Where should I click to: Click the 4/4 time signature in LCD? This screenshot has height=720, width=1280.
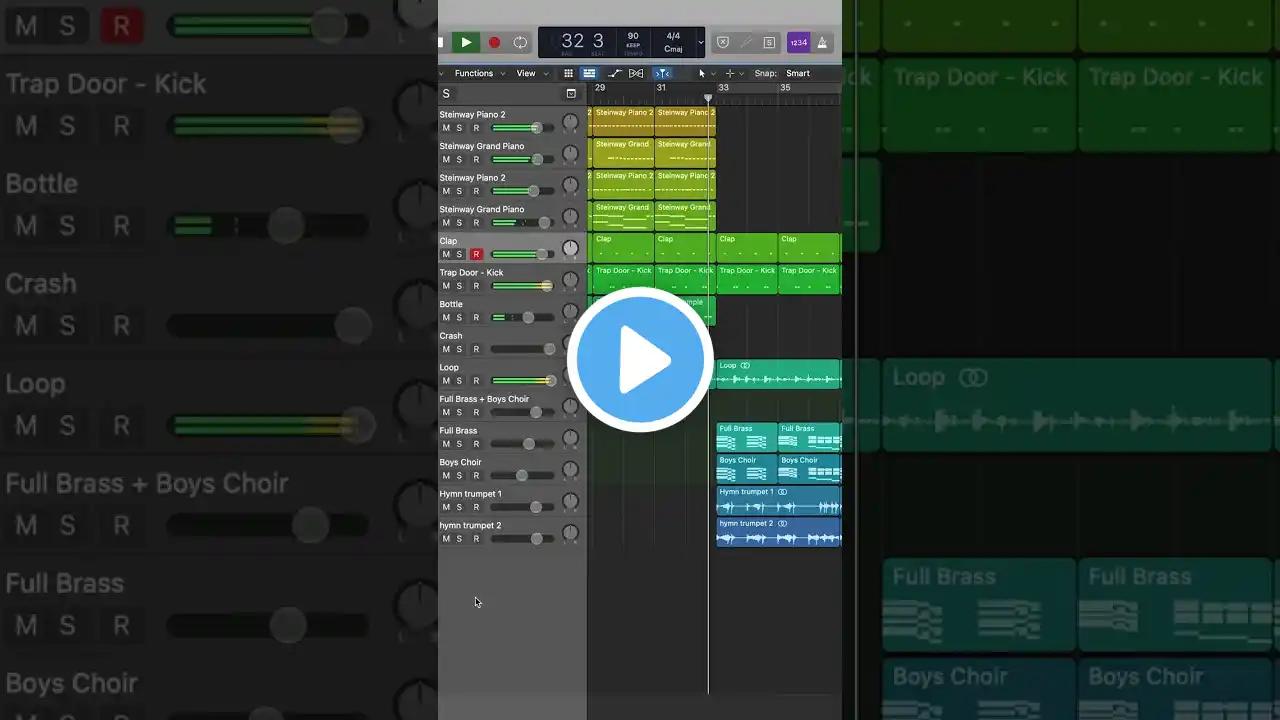673,36
